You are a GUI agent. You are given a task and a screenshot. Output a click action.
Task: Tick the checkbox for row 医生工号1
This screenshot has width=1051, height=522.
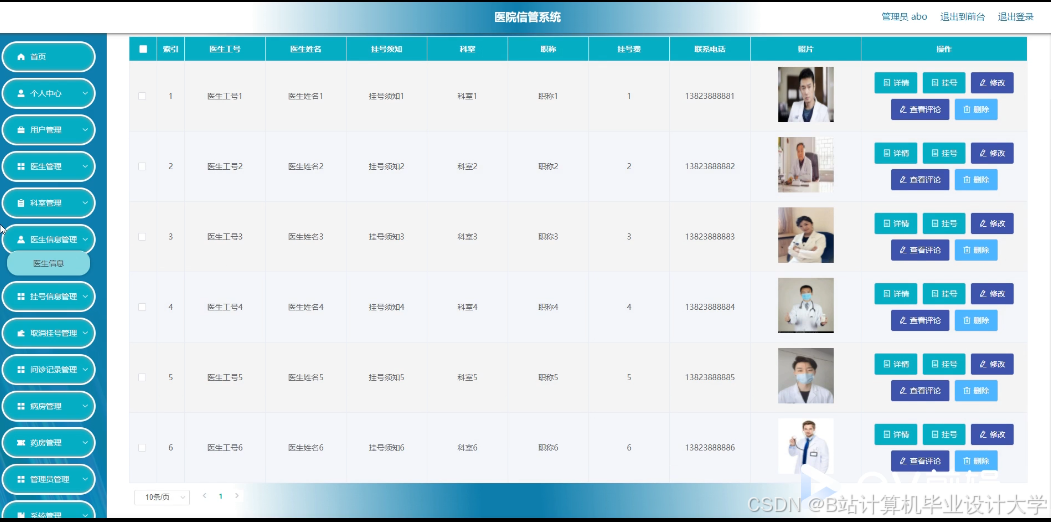click(x=142, y=96)
